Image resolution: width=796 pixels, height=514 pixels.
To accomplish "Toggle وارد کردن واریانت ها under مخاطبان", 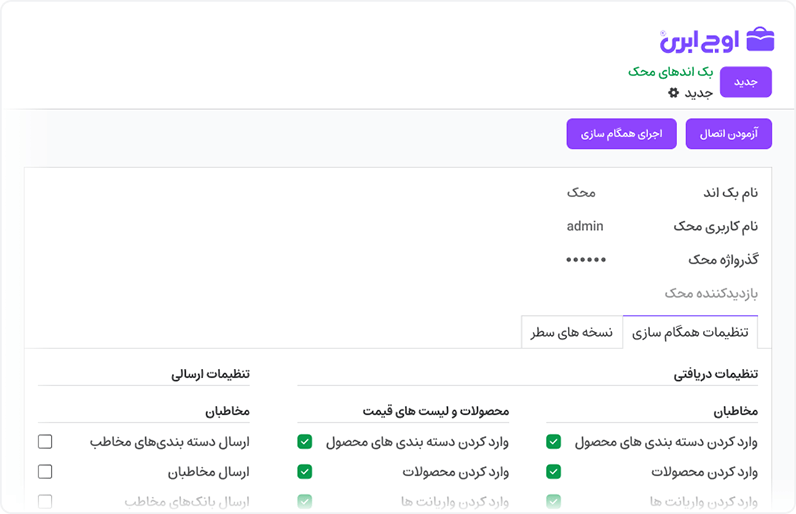I will click(553, 500).
